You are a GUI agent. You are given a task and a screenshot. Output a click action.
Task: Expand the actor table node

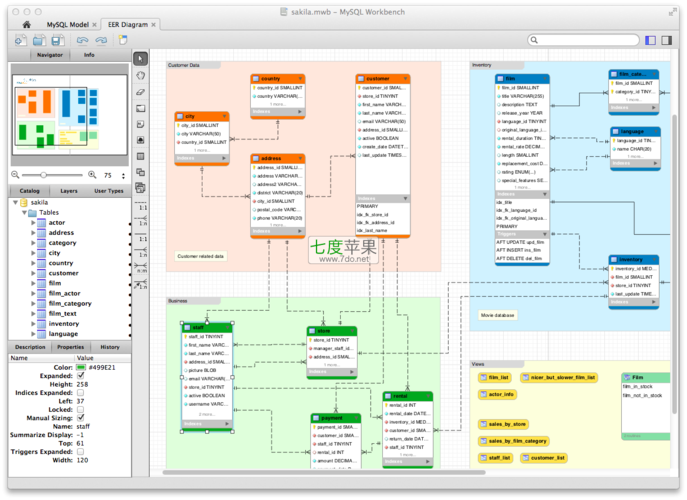coord(33,223)
